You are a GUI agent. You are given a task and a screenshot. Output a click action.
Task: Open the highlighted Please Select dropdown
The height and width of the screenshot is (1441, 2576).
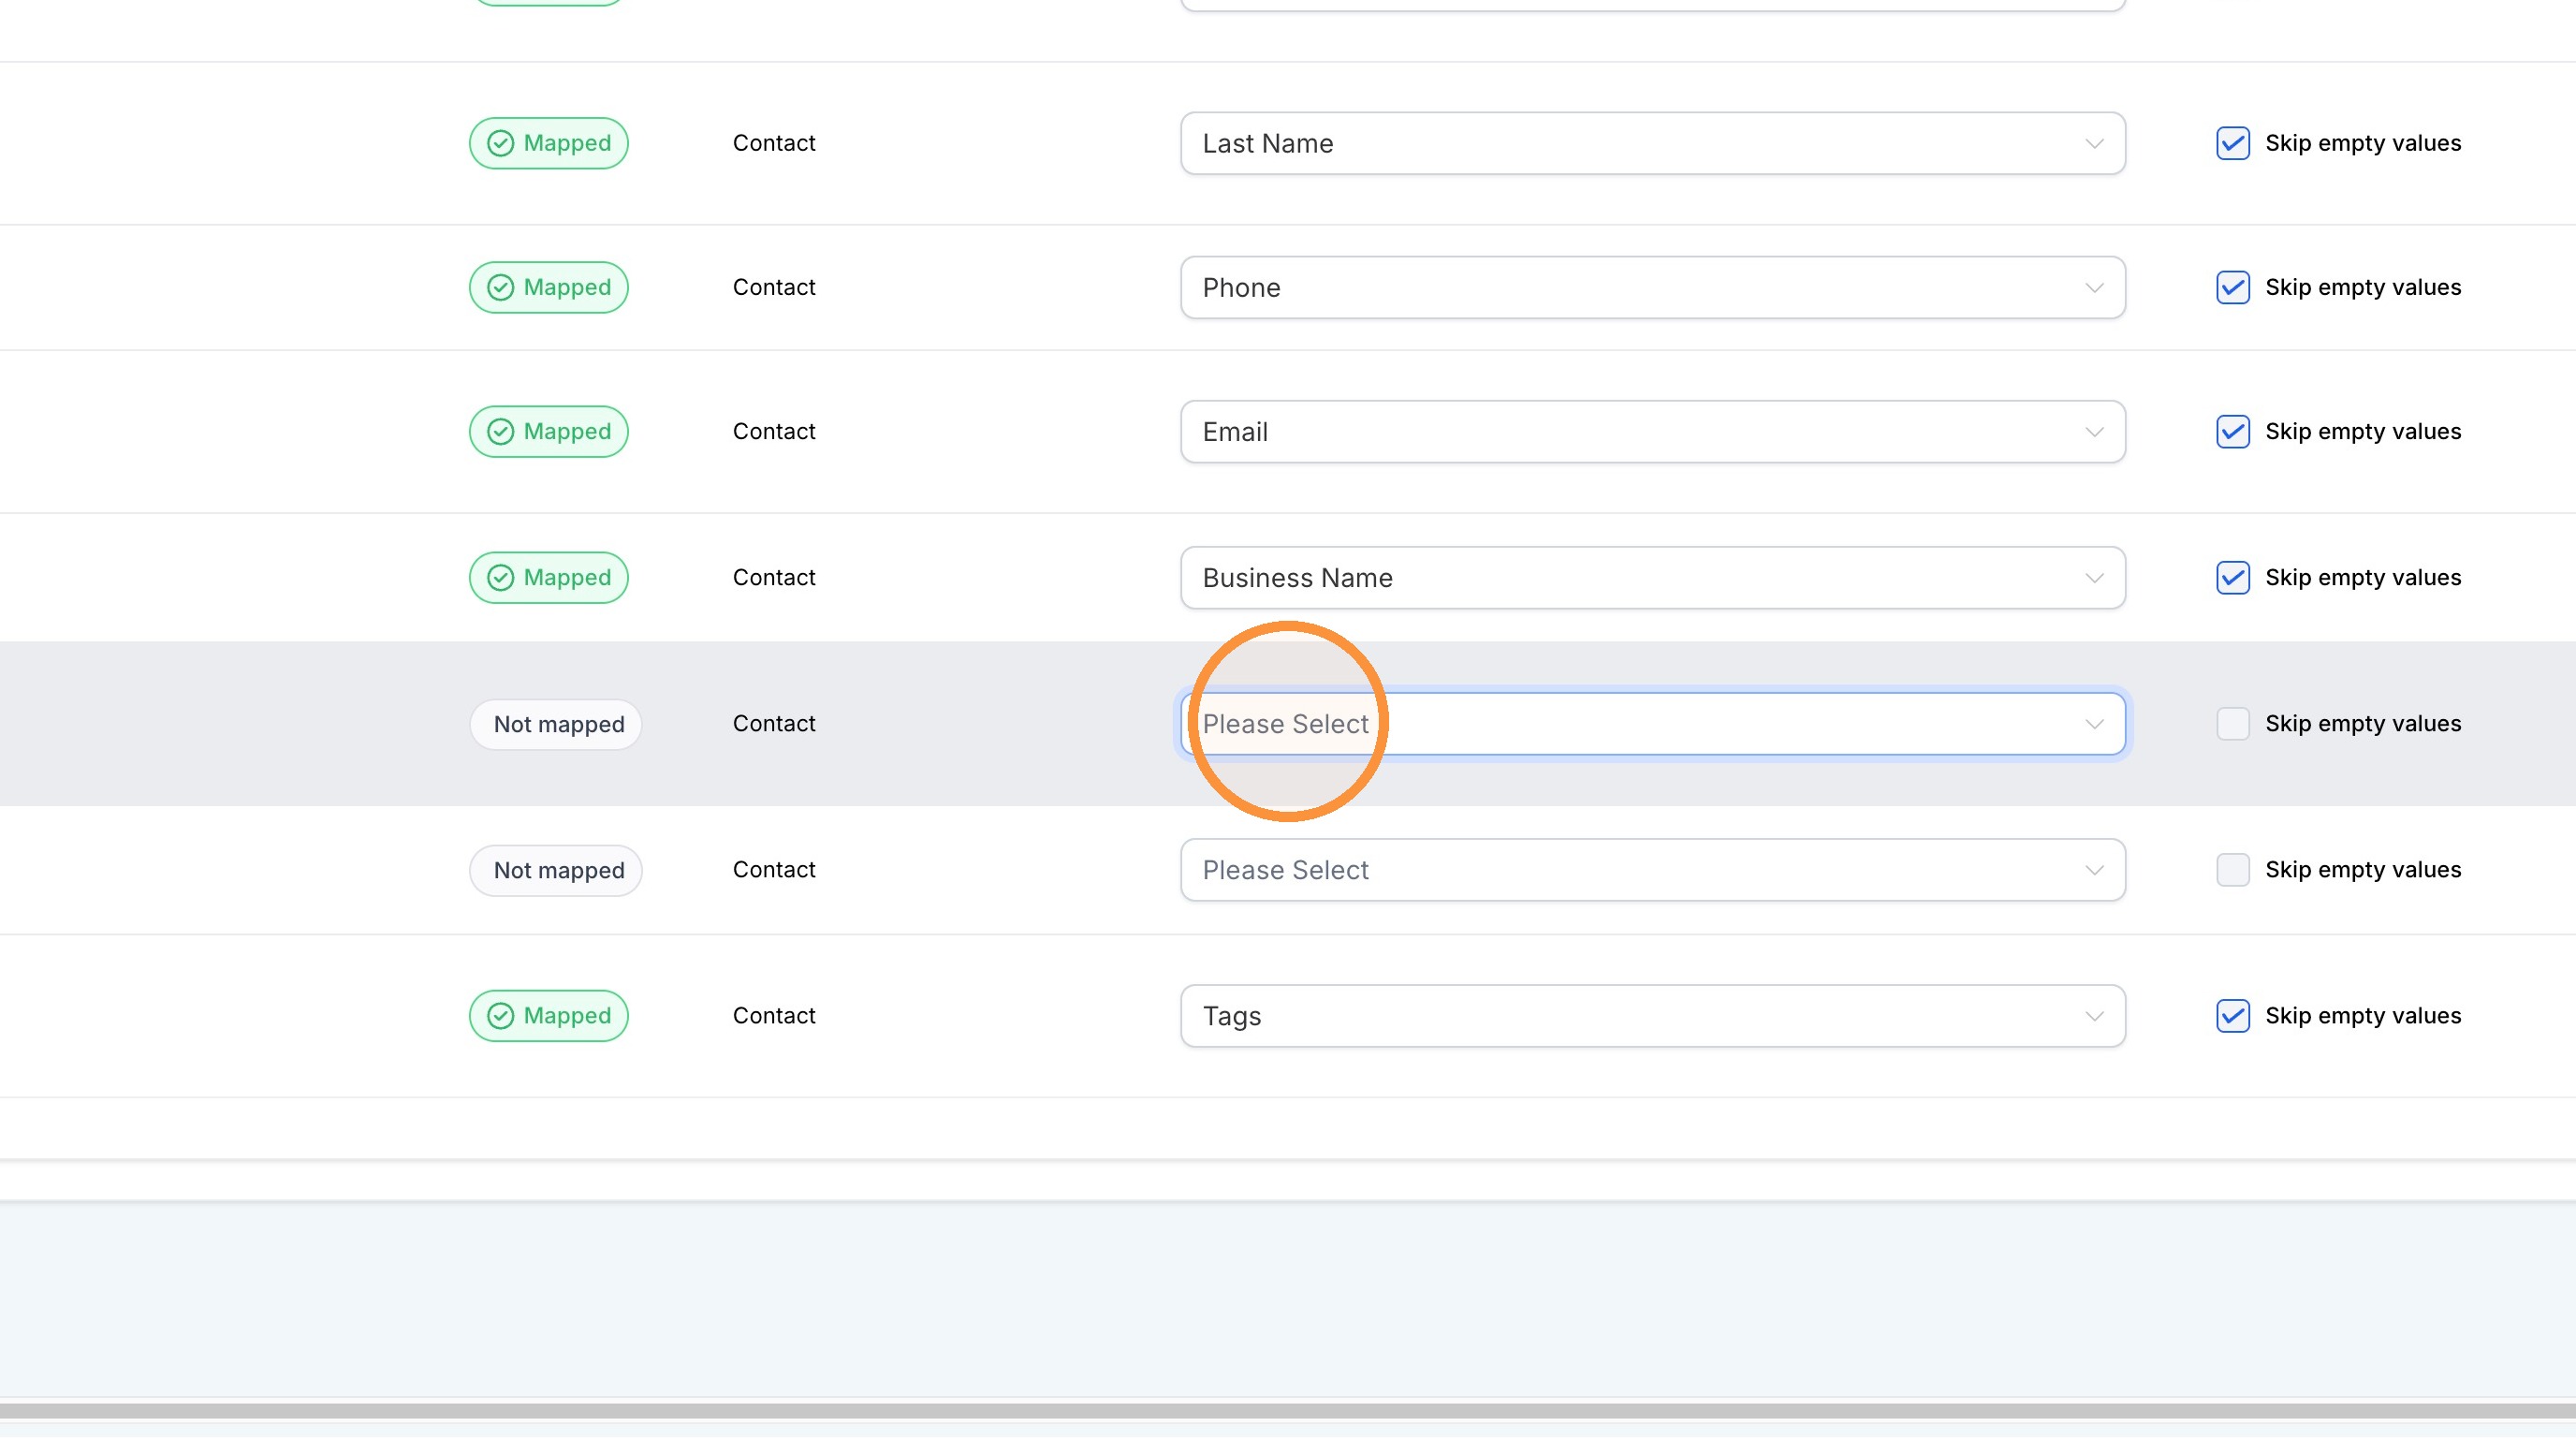click(x=1652, y=724)
